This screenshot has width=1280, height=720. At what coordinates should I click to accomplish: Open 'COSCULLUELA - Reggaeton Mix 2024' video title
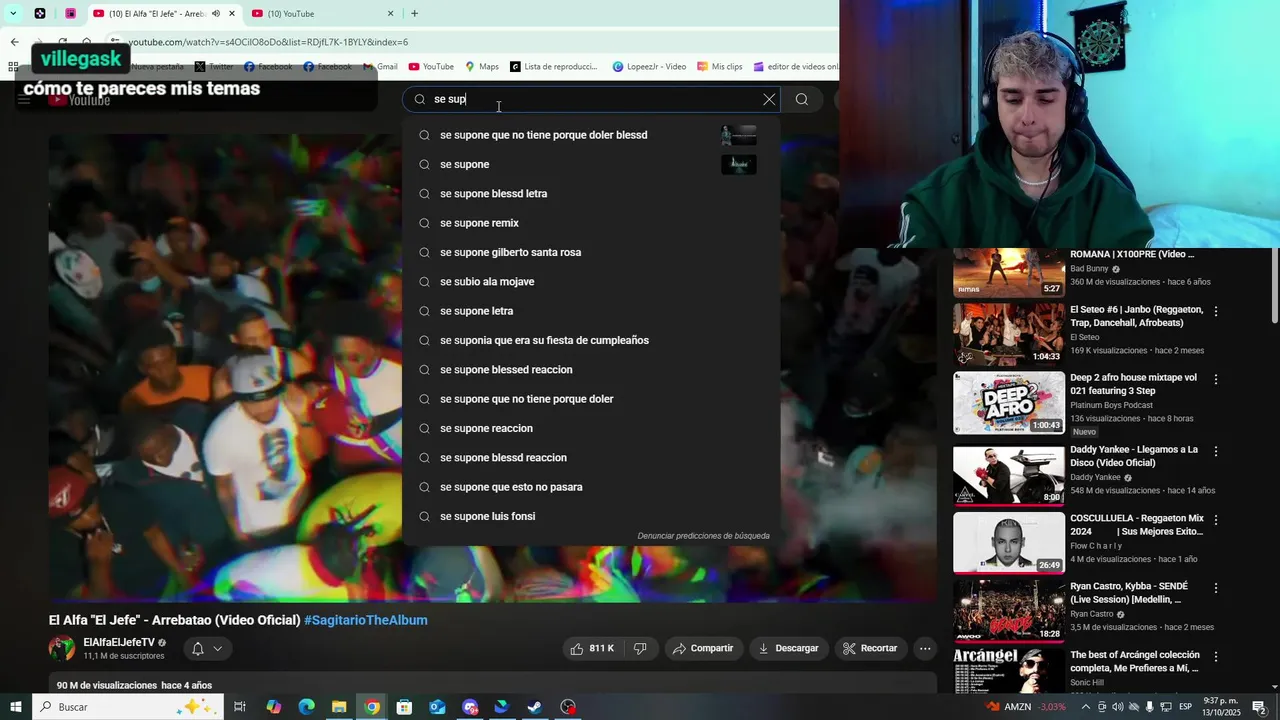click(1137, 525)
